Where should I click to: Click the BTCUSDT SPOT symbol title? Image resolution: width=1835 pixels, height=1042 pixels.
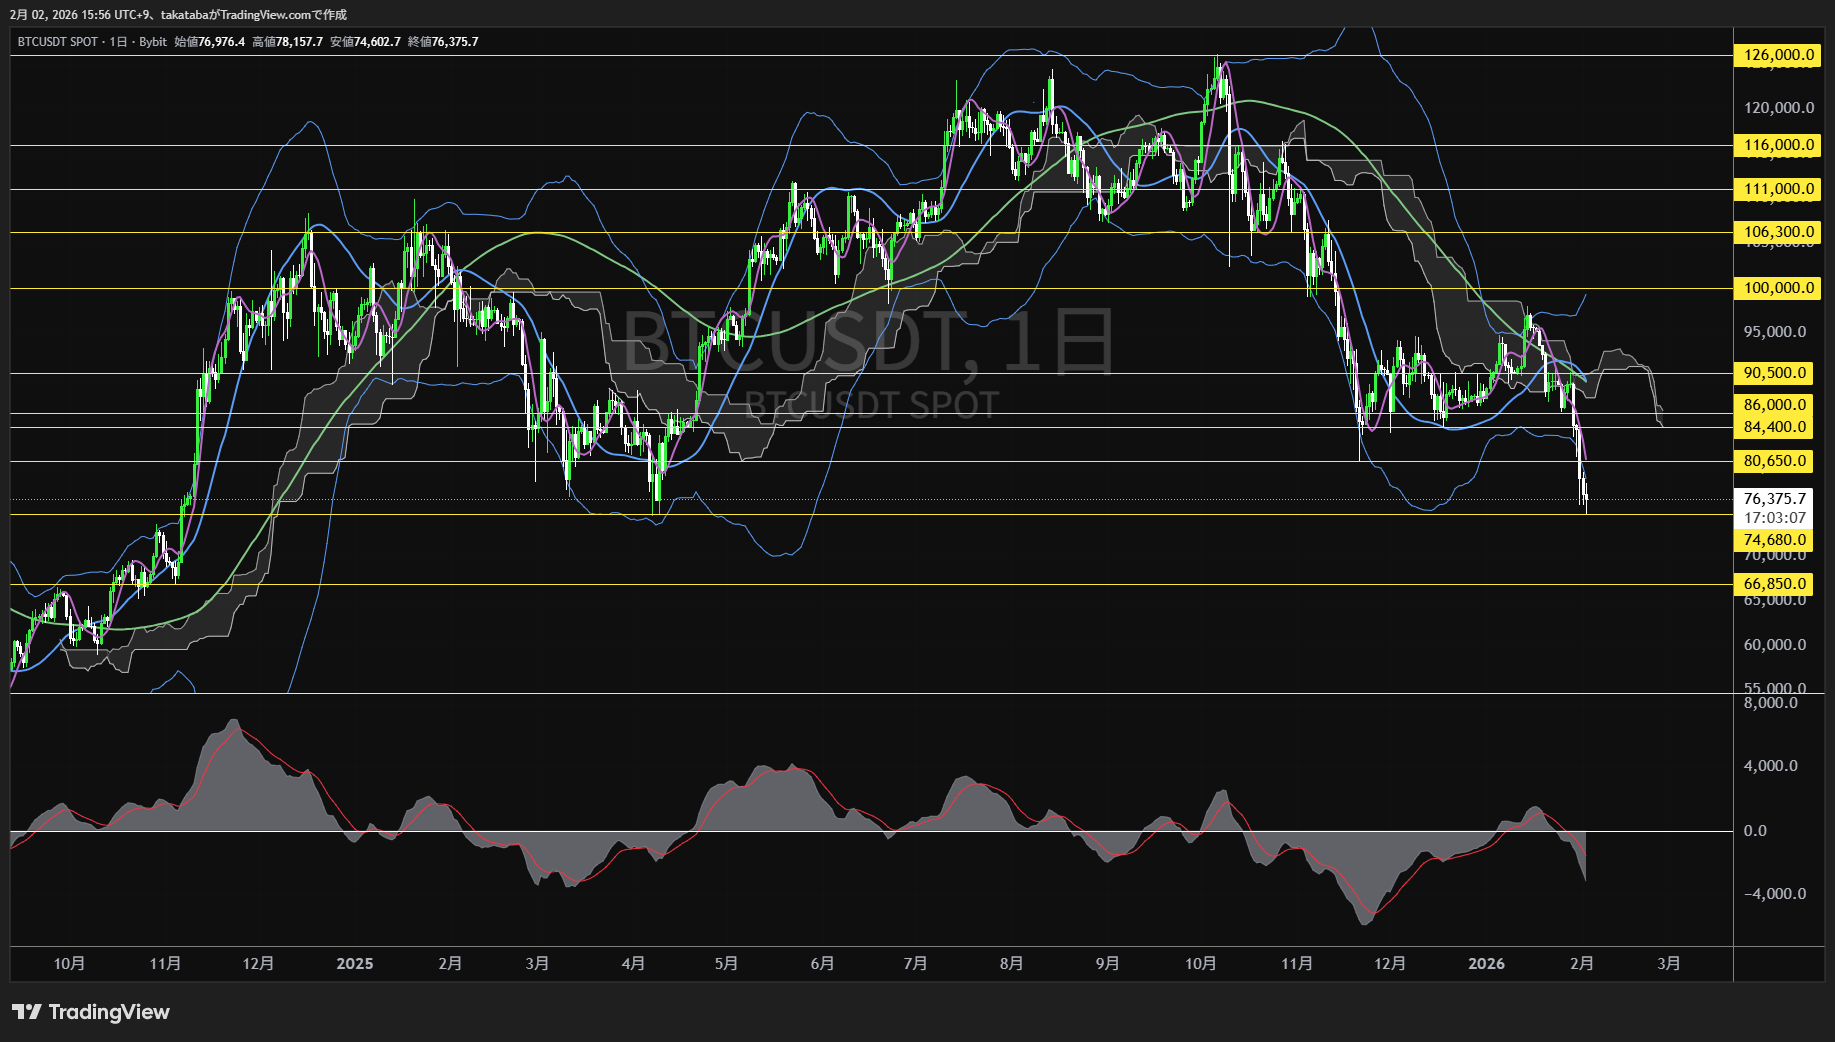[x=58, y=42]
